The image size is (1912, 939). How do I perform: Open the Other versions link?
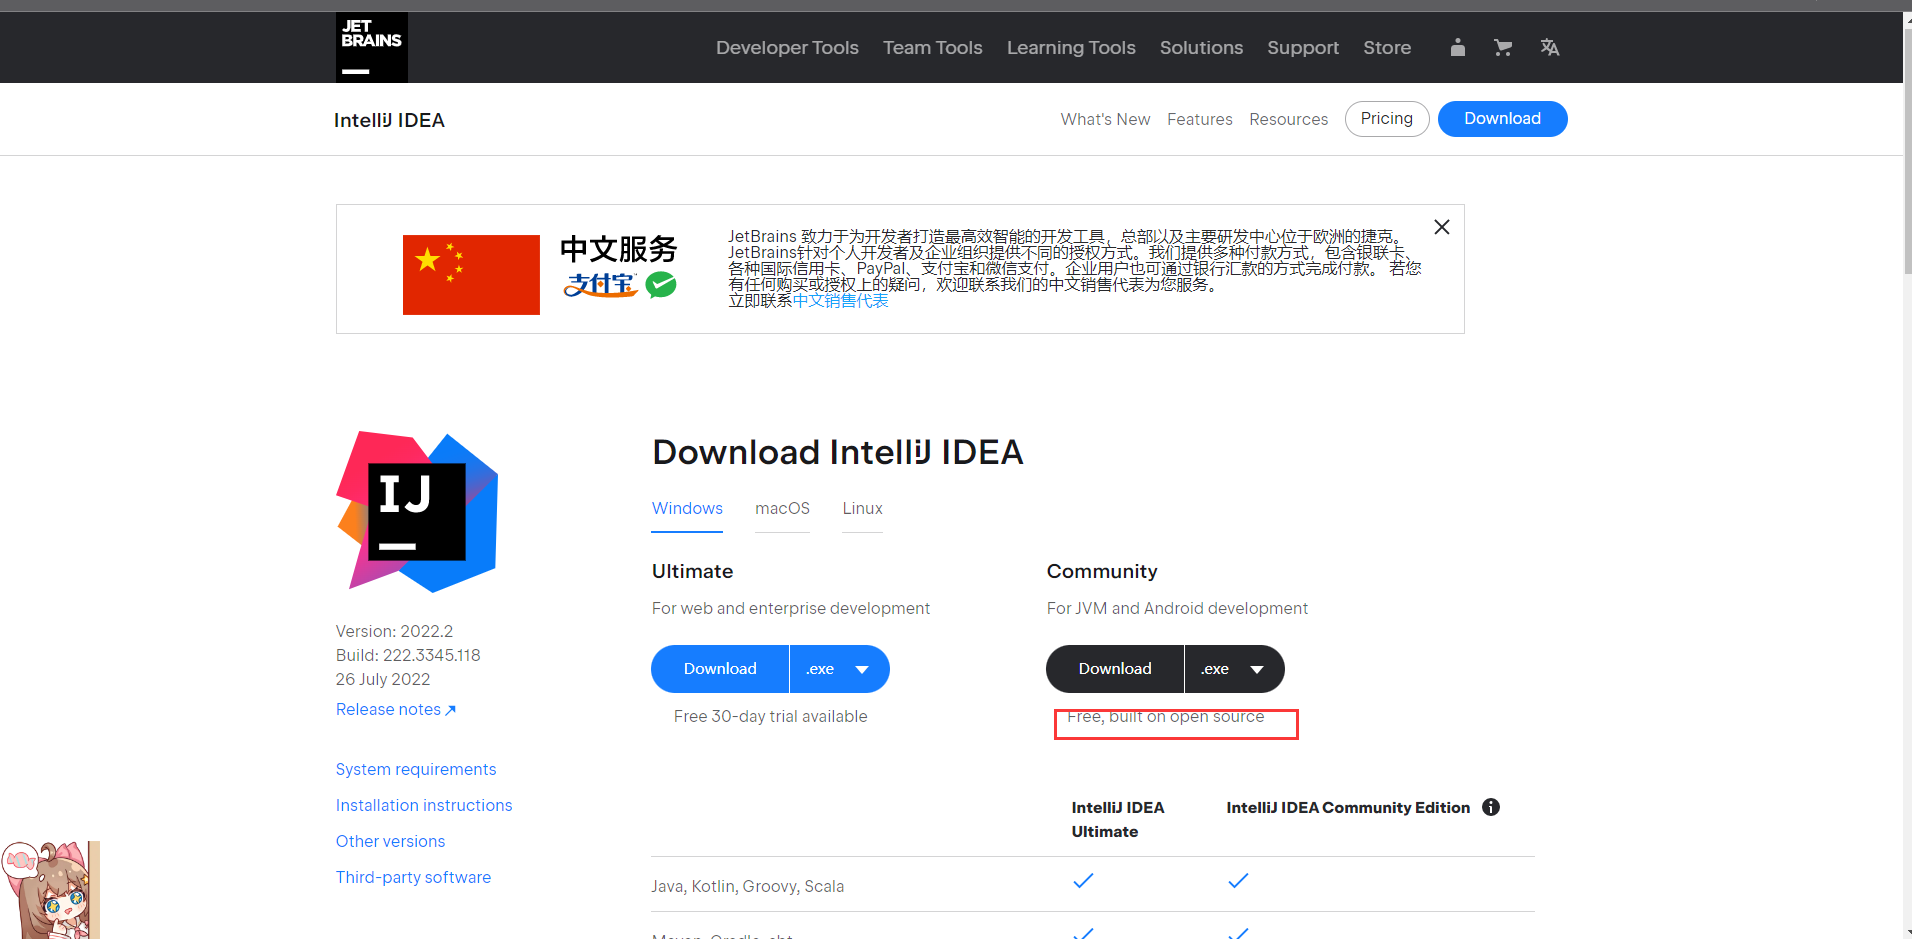(x=390, y=841)
